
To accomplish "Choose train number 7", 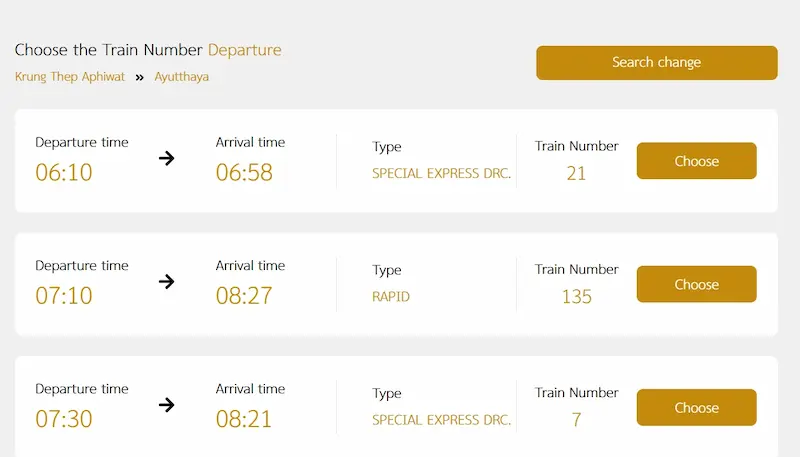I will (696, 407).
